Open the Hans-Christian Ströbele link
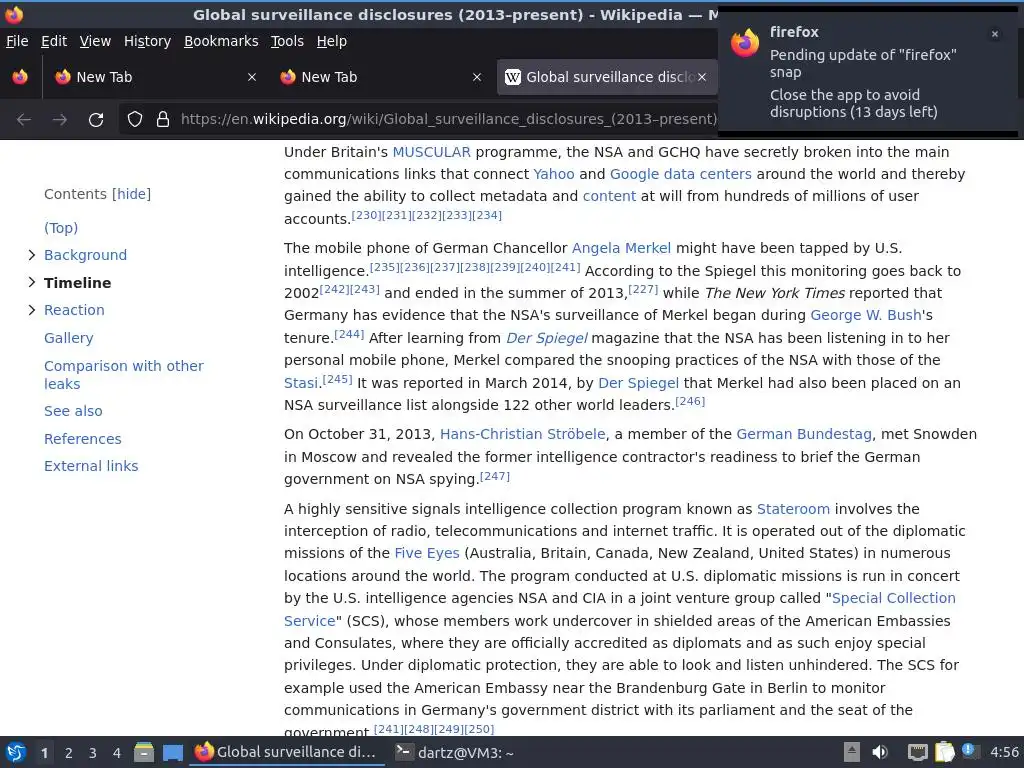 coord(522,434)
